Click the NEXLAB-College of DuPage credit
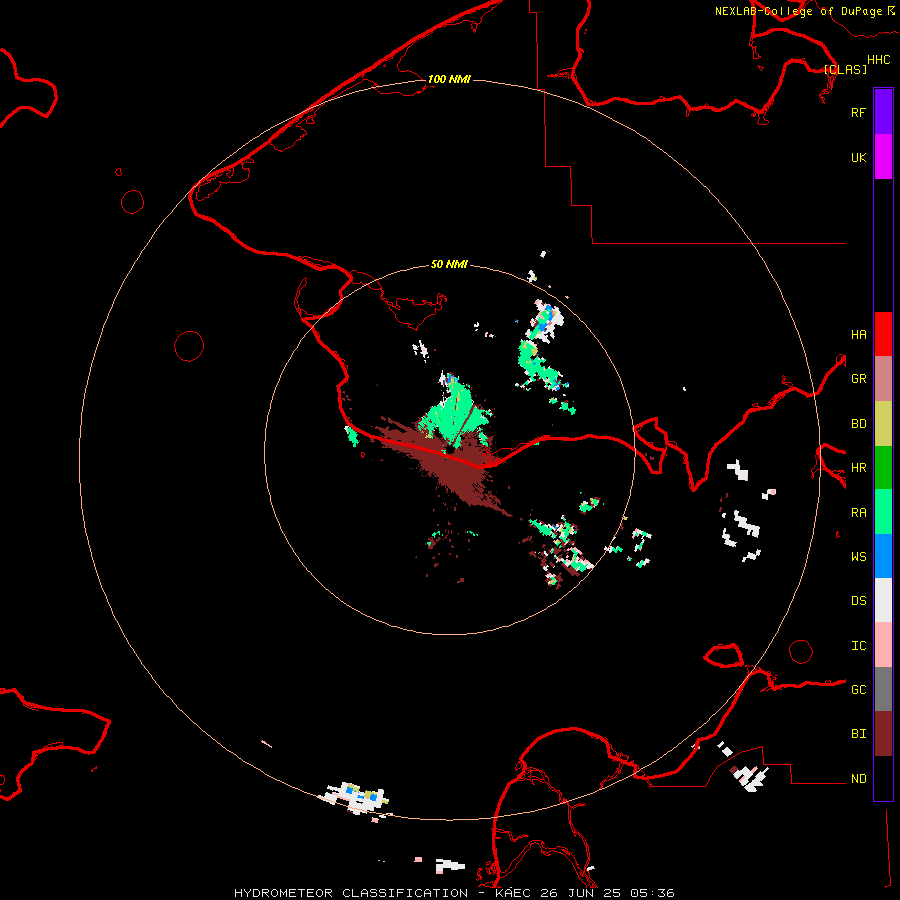Image resolution: width=900 pixels, height=900 pixels. [x=804, y=11]
